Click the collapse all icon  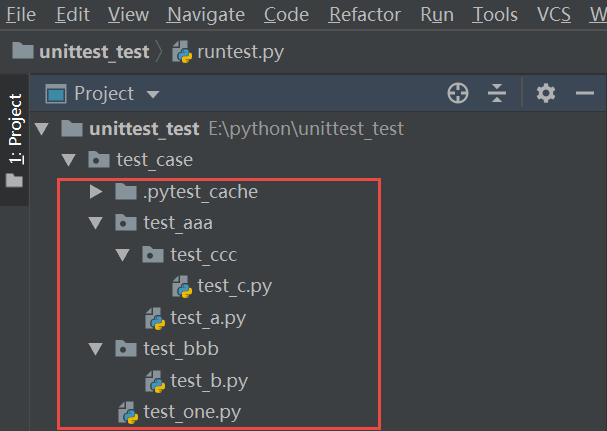[x=497, y=93]
